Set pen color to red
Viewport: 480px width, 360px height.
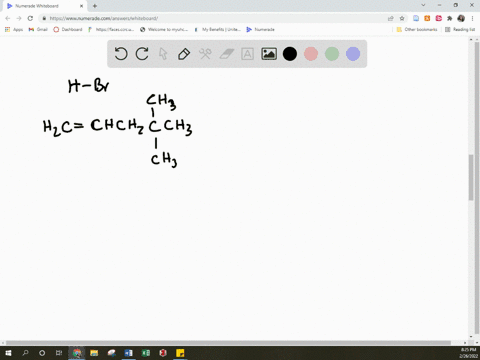[311, 54]
